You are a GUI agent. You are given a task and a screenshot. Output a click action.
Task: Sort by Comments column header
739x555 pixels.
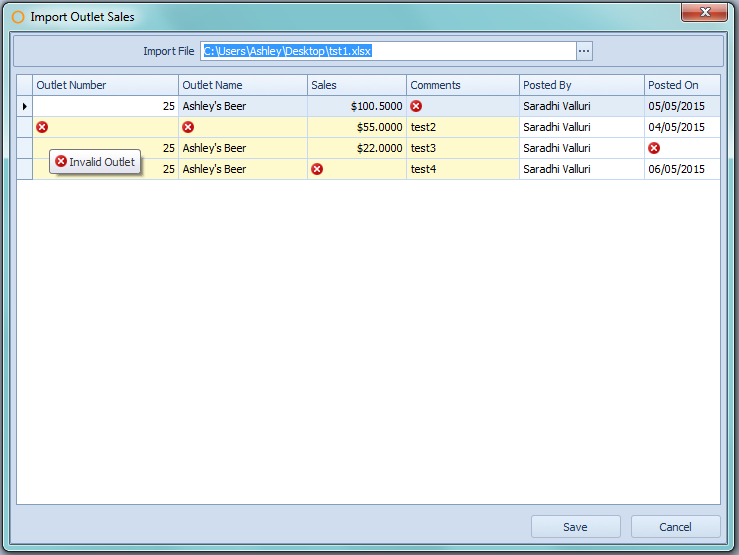pyautogui.click(x=462, y=85)
